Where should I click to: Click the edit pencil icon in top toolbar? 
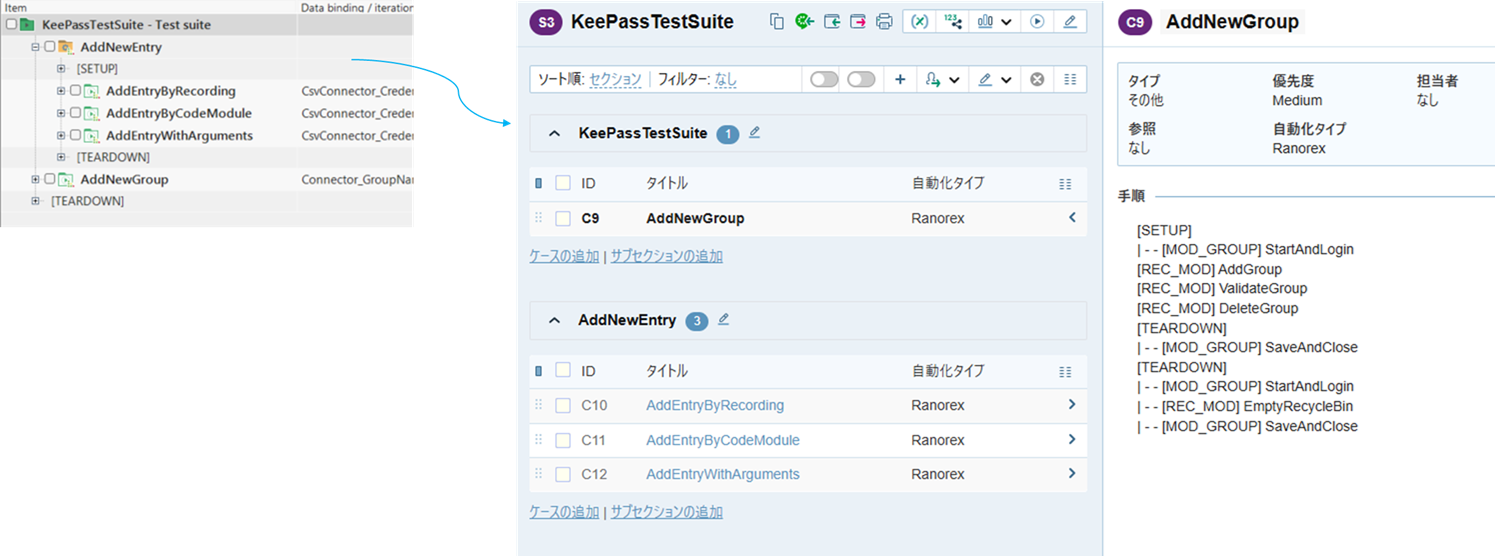pos(1070,22)
